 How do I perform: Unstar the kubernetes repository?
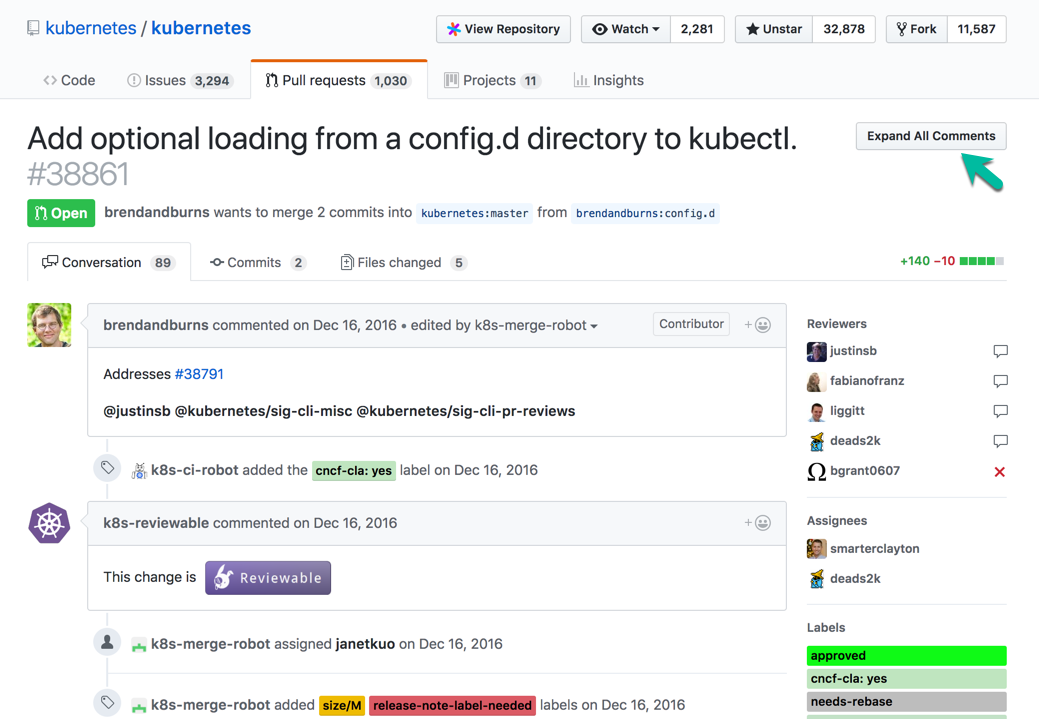coord(774,29)
